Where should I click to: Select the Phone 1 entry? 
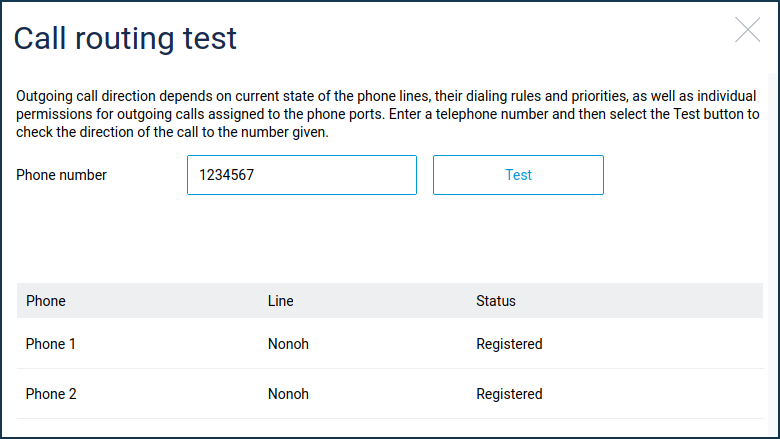pyautogui.click(x=51, y=344)
